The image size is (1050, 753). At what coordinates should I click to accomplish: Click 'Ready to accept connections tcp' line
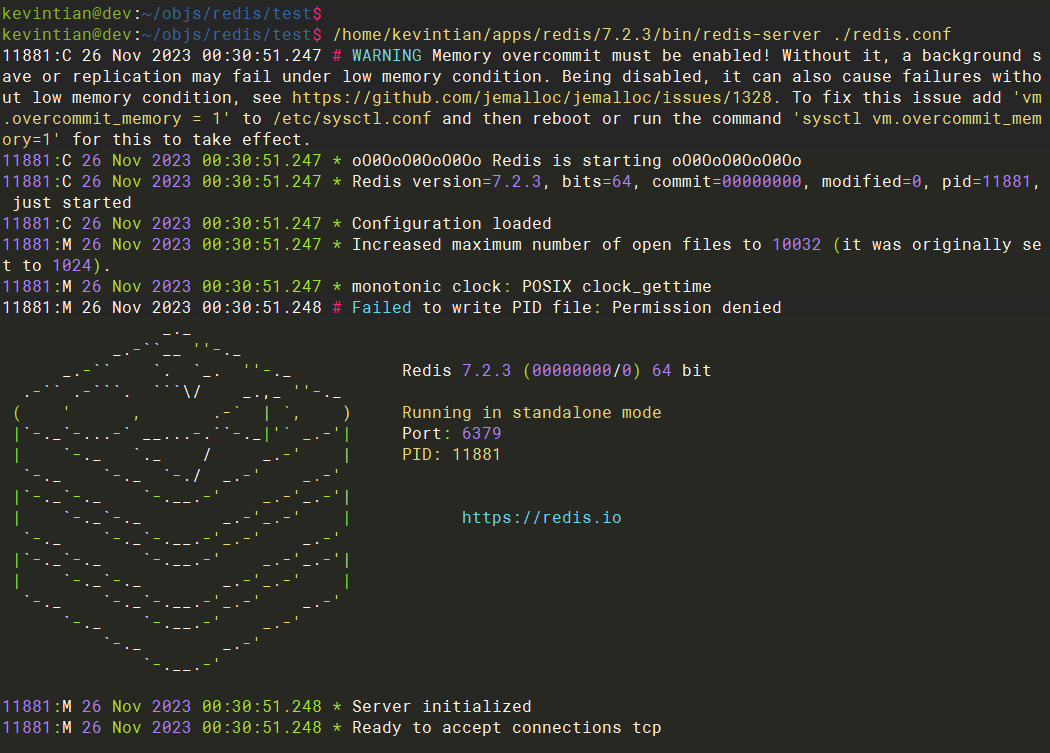[506, 727]
